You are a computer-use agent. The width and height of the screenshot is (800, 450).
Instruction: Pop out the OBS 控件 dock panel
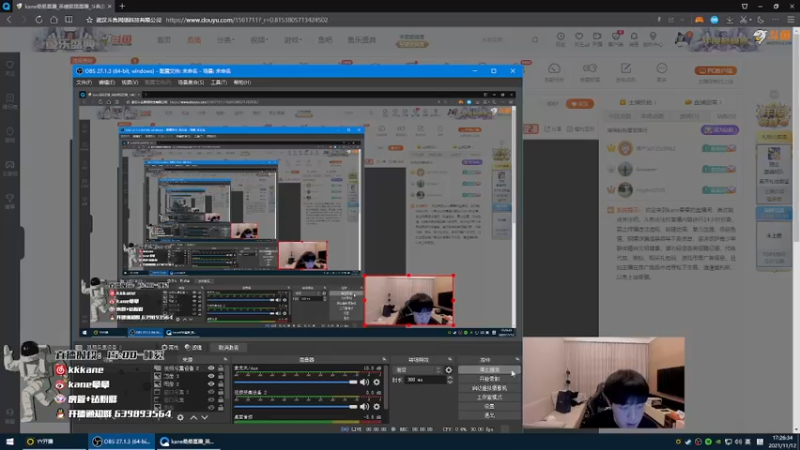[x=517, y=359]
